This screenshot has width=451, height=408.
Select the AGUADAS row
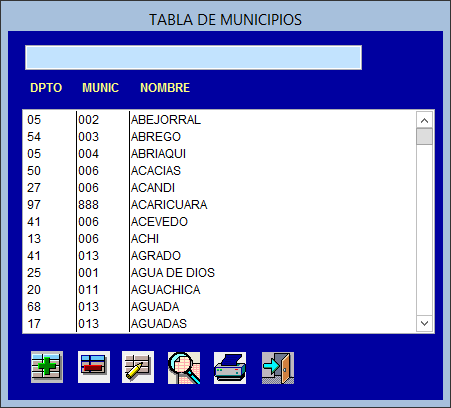(219, 324)
